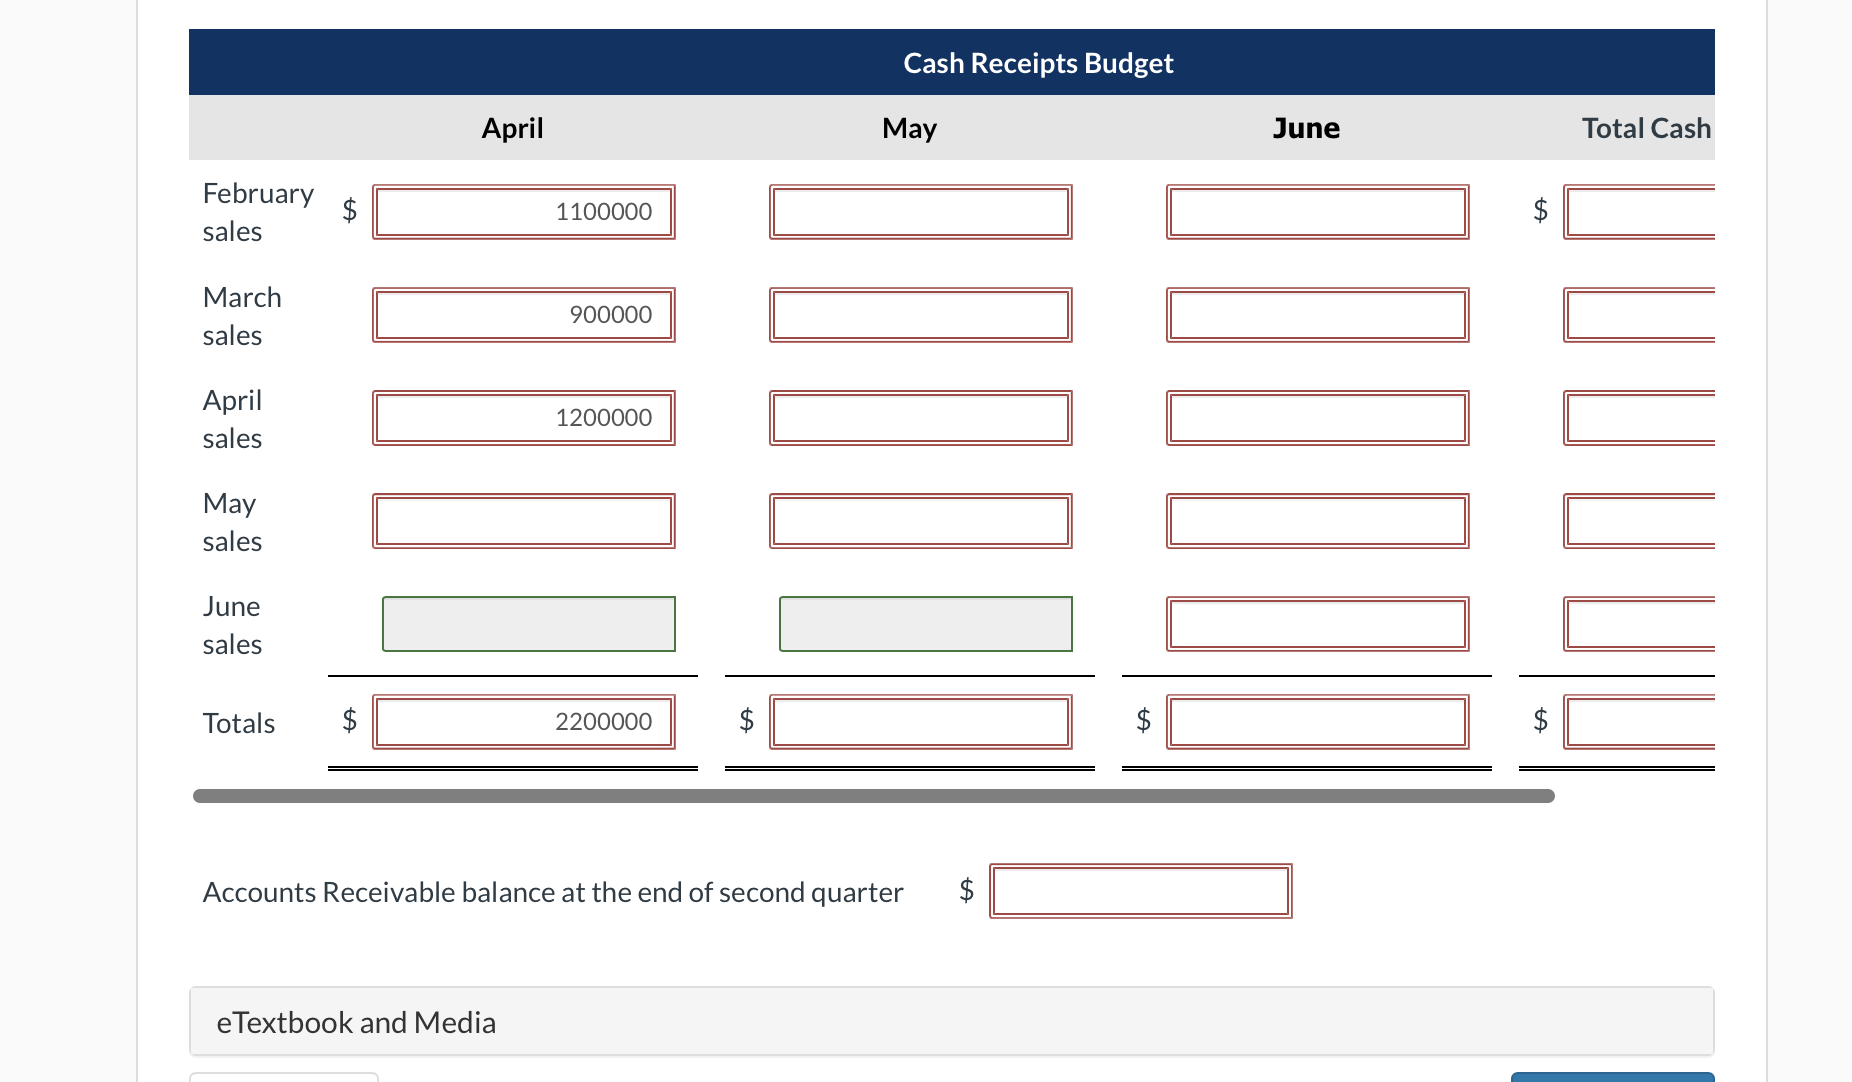
Task: Click the Totals June input field
Action: point(1318,722)
